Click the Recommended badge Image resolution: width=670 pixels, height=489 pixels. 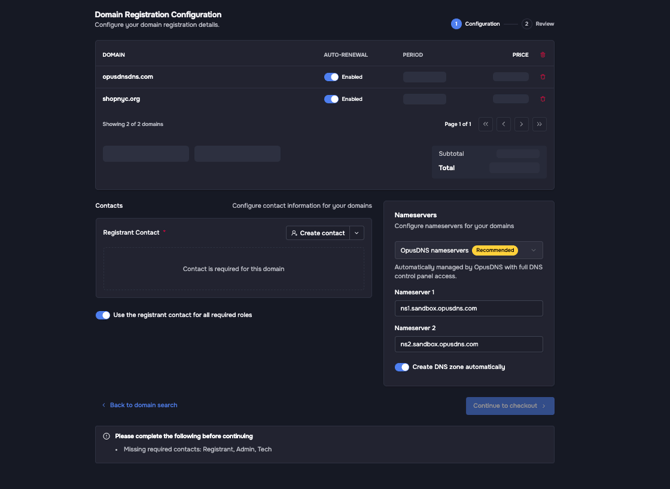(x=495, y=250)
